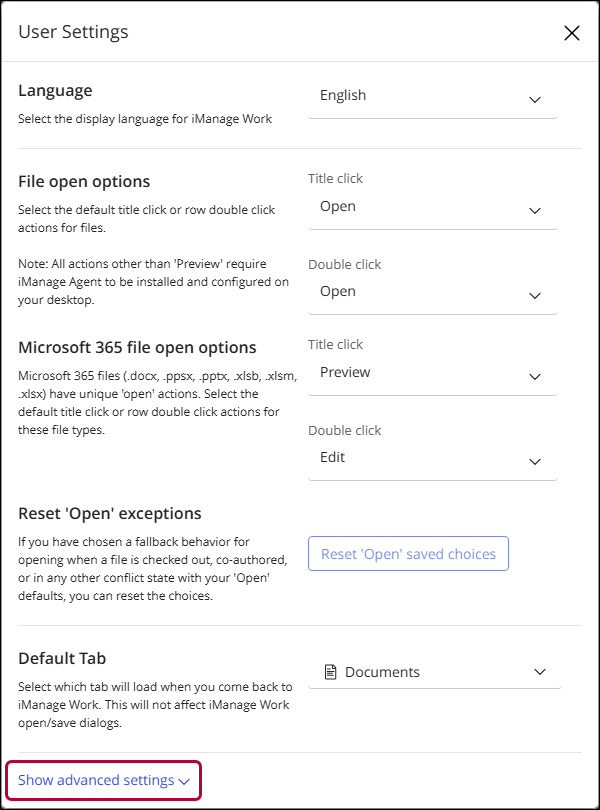Click the 'Select which tab will load' description

(x=155, y=705)
